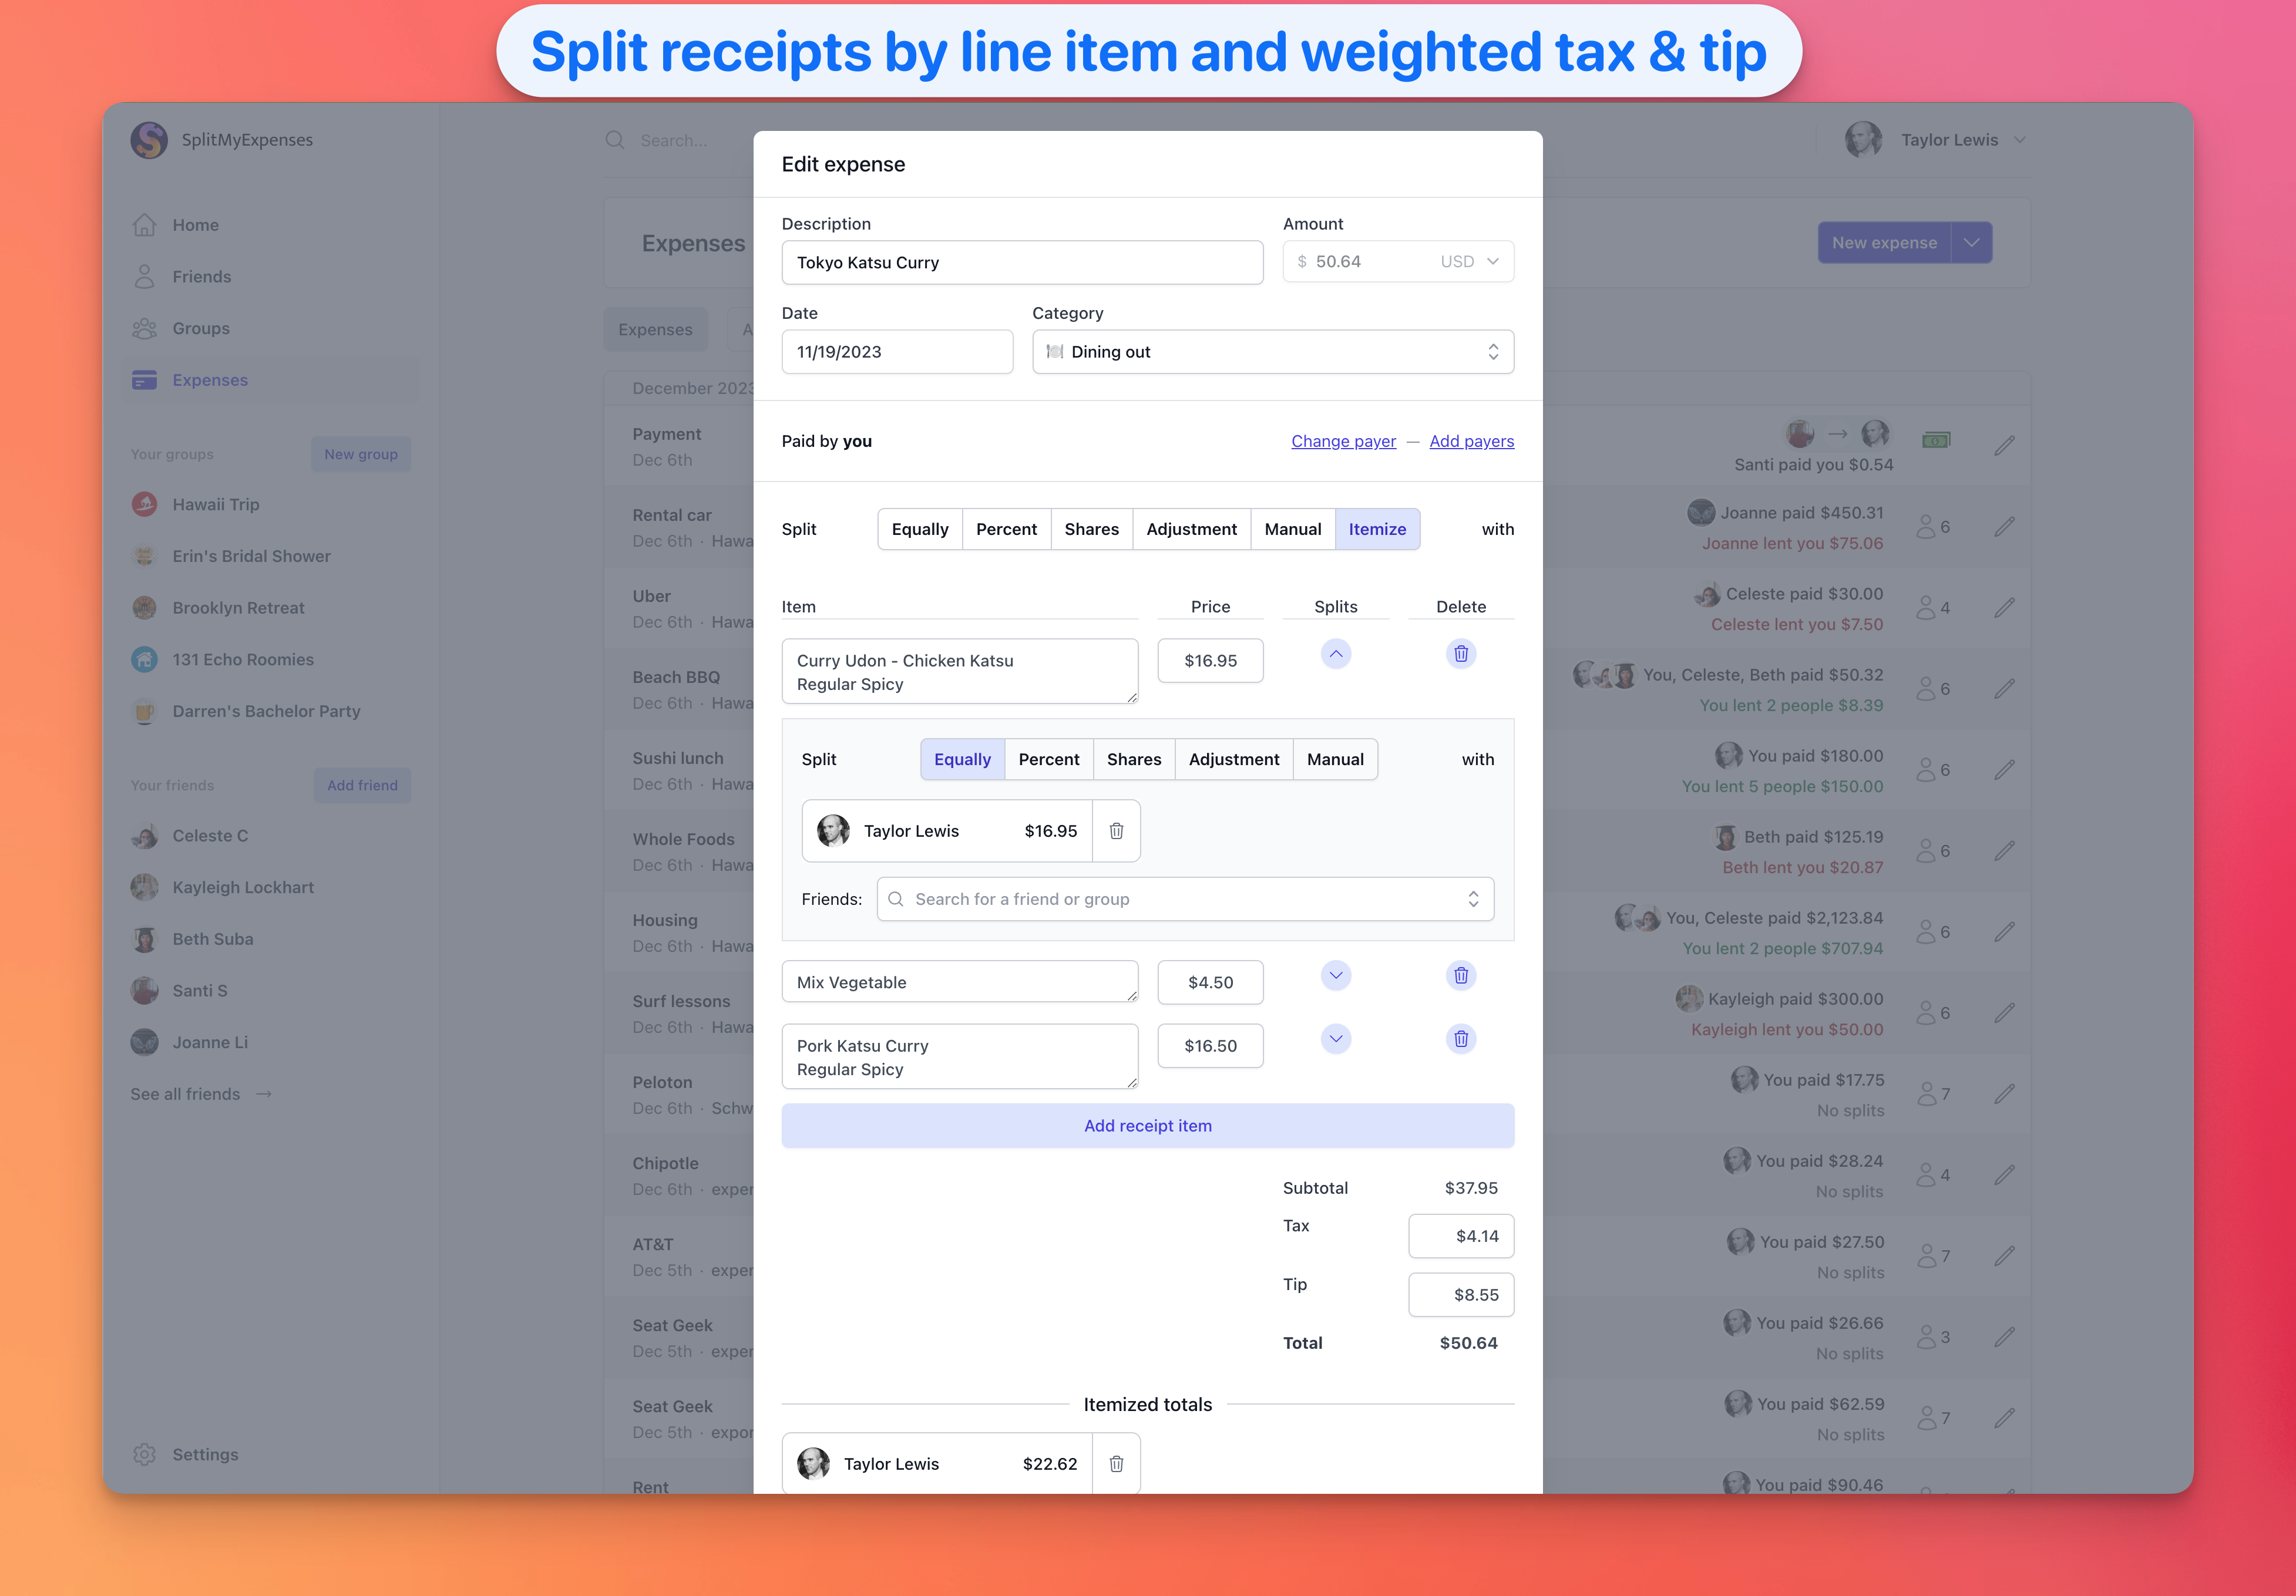Edit the Tip amount field
This screenshot has height=1596, width=2296.
click(1461, 1295)
